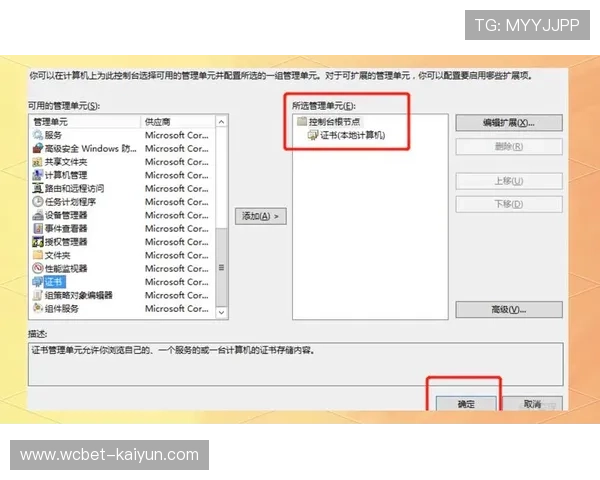Viewport: 600px width, 480px height.
Task: Select the 组件服务 icon
Action: click(38, 309)
